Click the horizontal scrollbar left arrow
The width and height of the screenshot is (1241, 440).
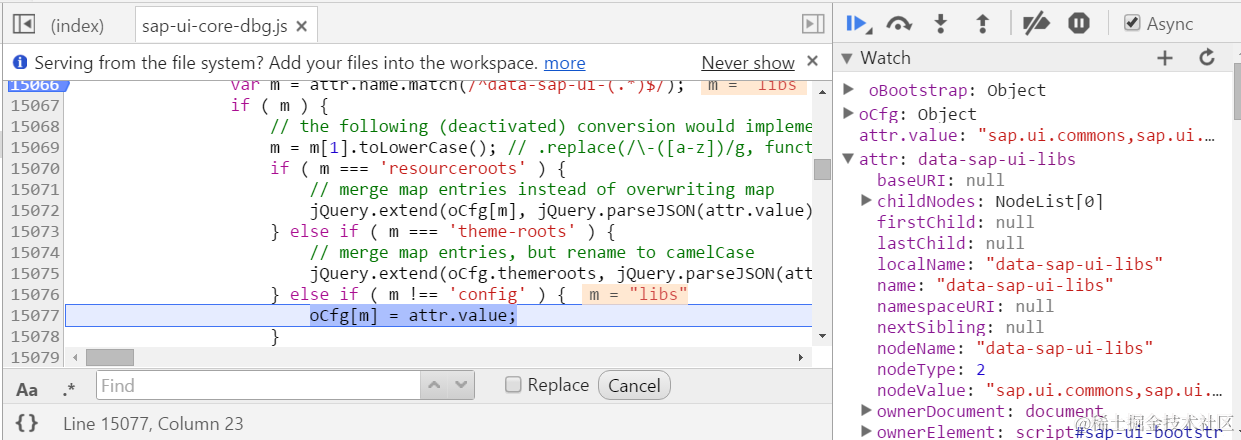[x=73, y=357]
